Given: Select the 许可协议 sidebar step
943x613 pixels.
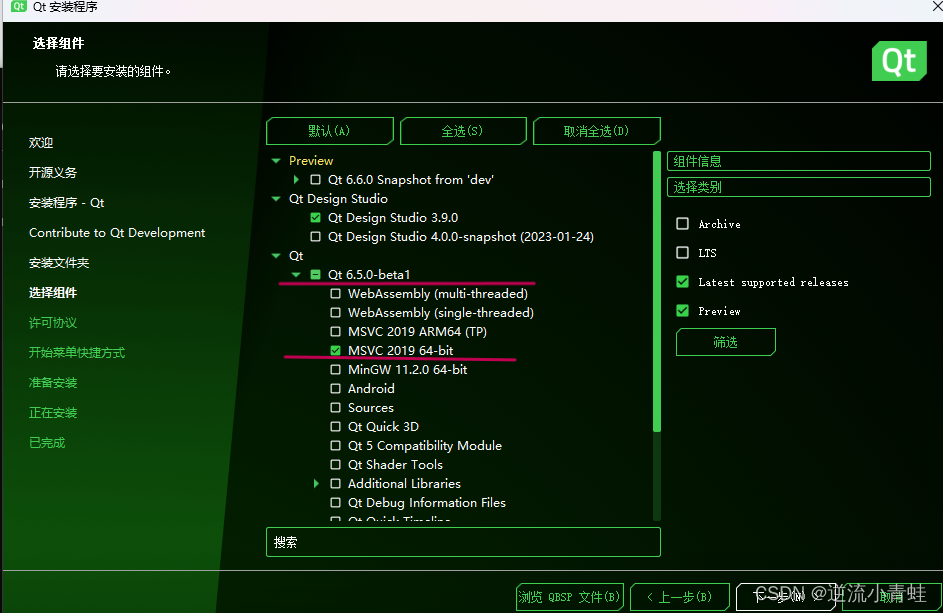Looking at the screenshot, I should [x=53, y=323].
